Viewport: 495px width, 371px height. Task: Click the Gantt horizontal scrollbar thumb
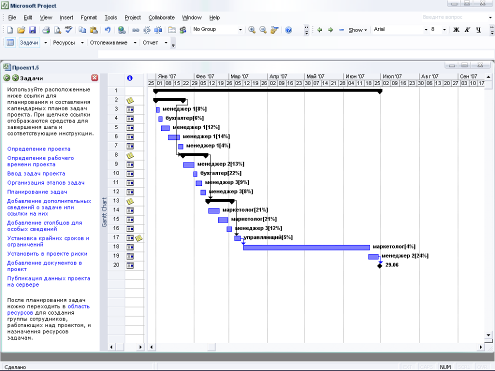point(211,347)
